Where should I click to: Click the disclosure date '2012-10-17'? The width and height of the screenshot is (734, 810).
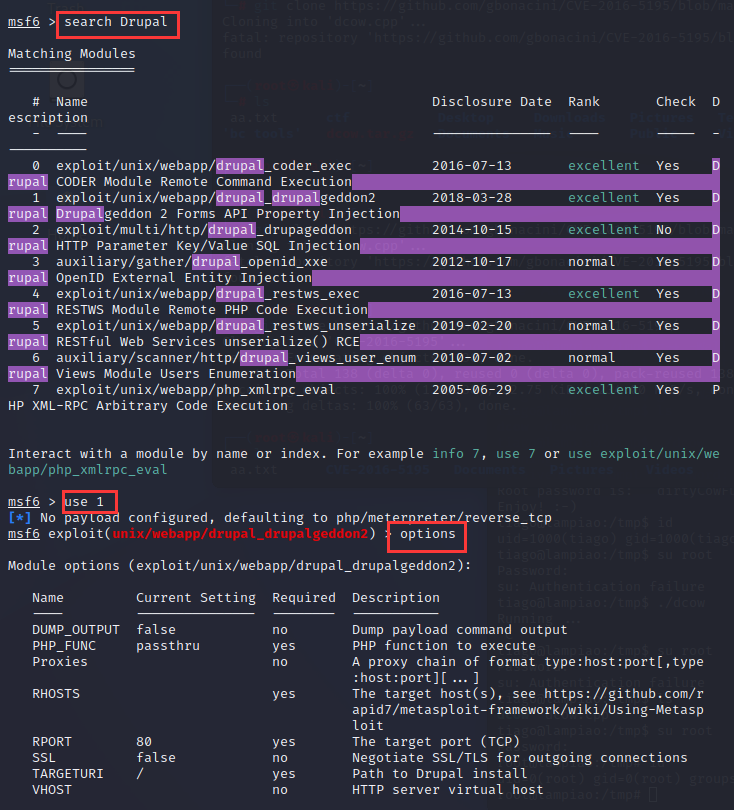click(472, 262)
